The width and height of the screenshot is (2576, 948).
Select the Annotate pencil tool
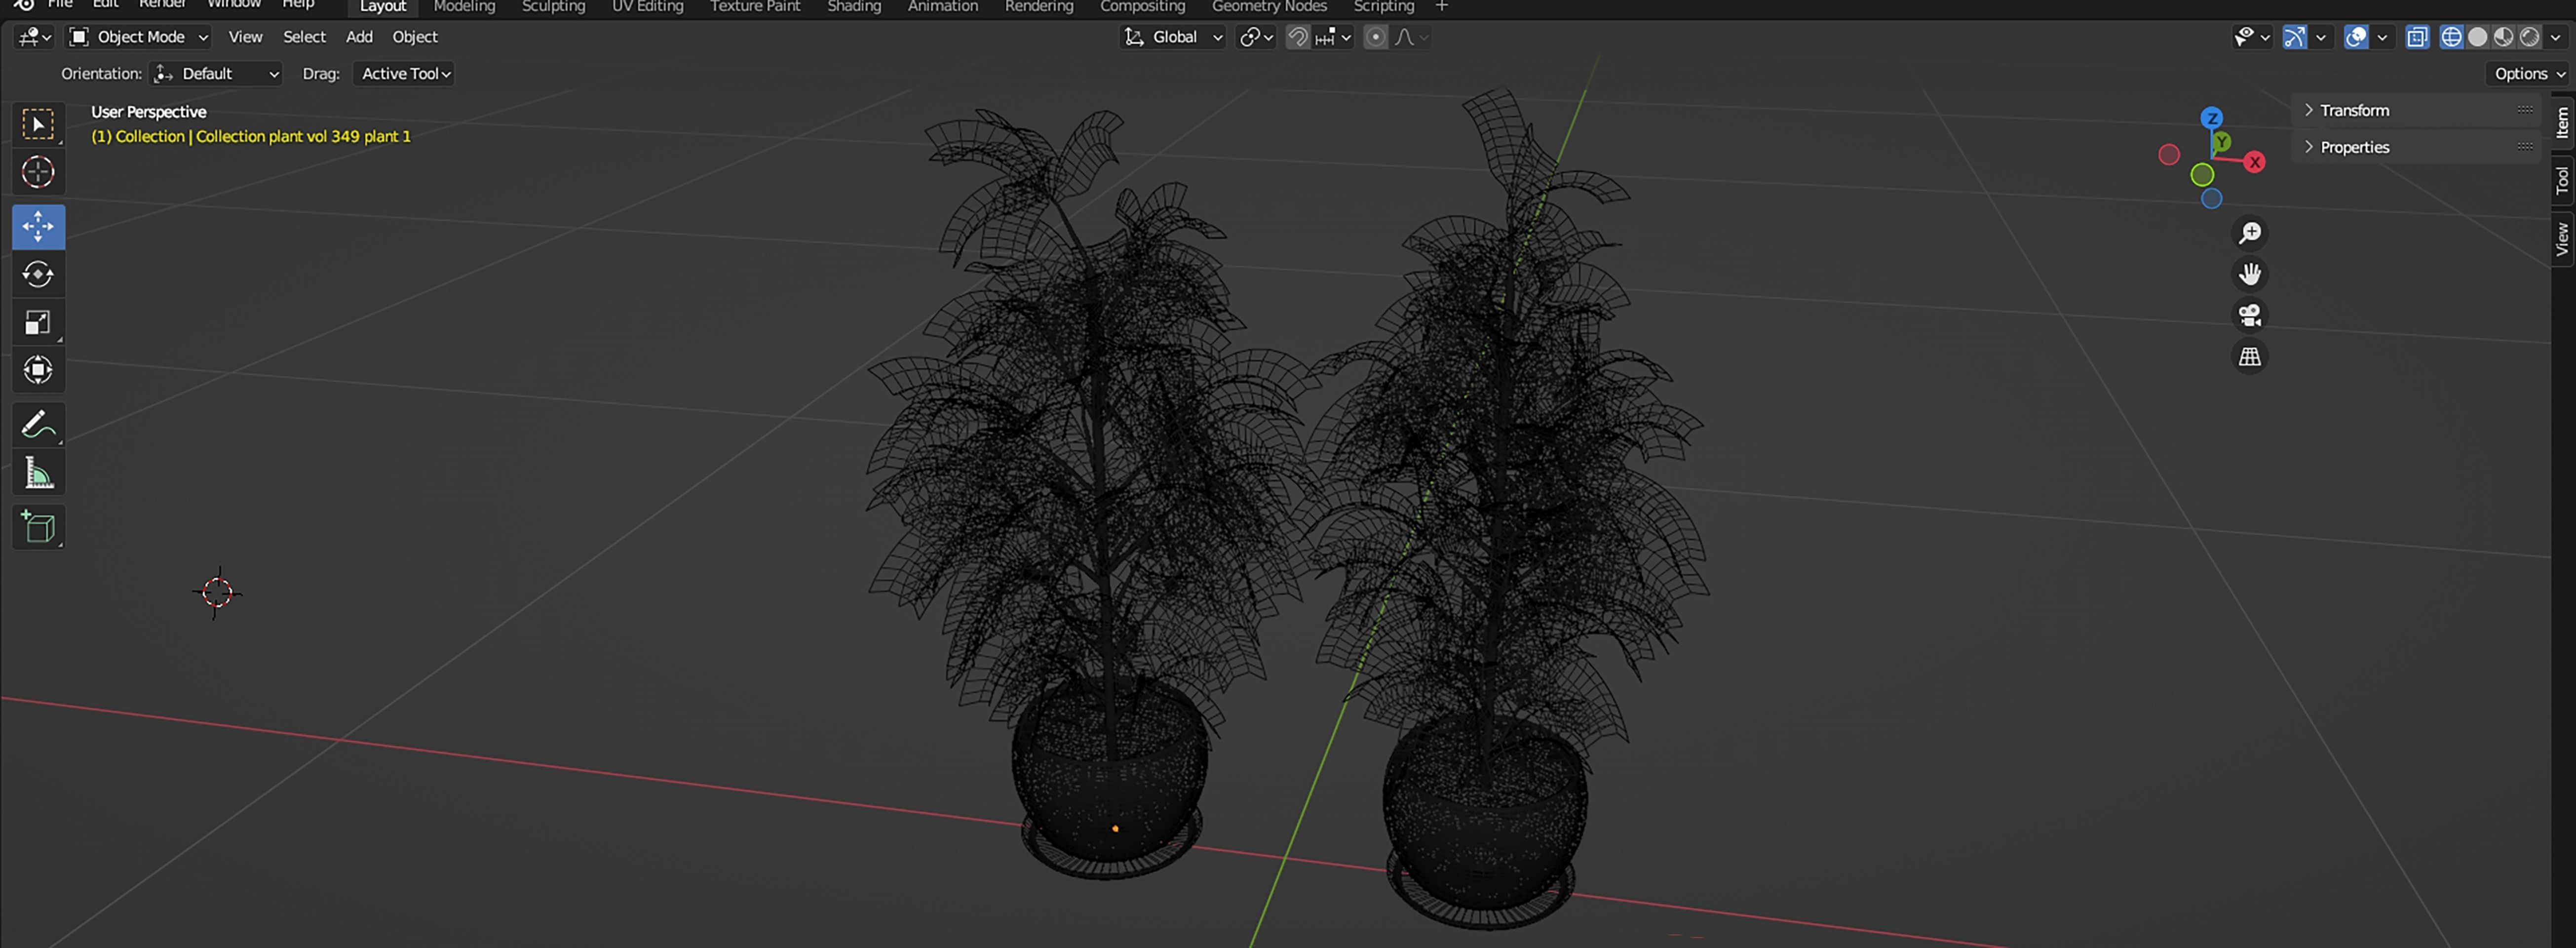38,425
